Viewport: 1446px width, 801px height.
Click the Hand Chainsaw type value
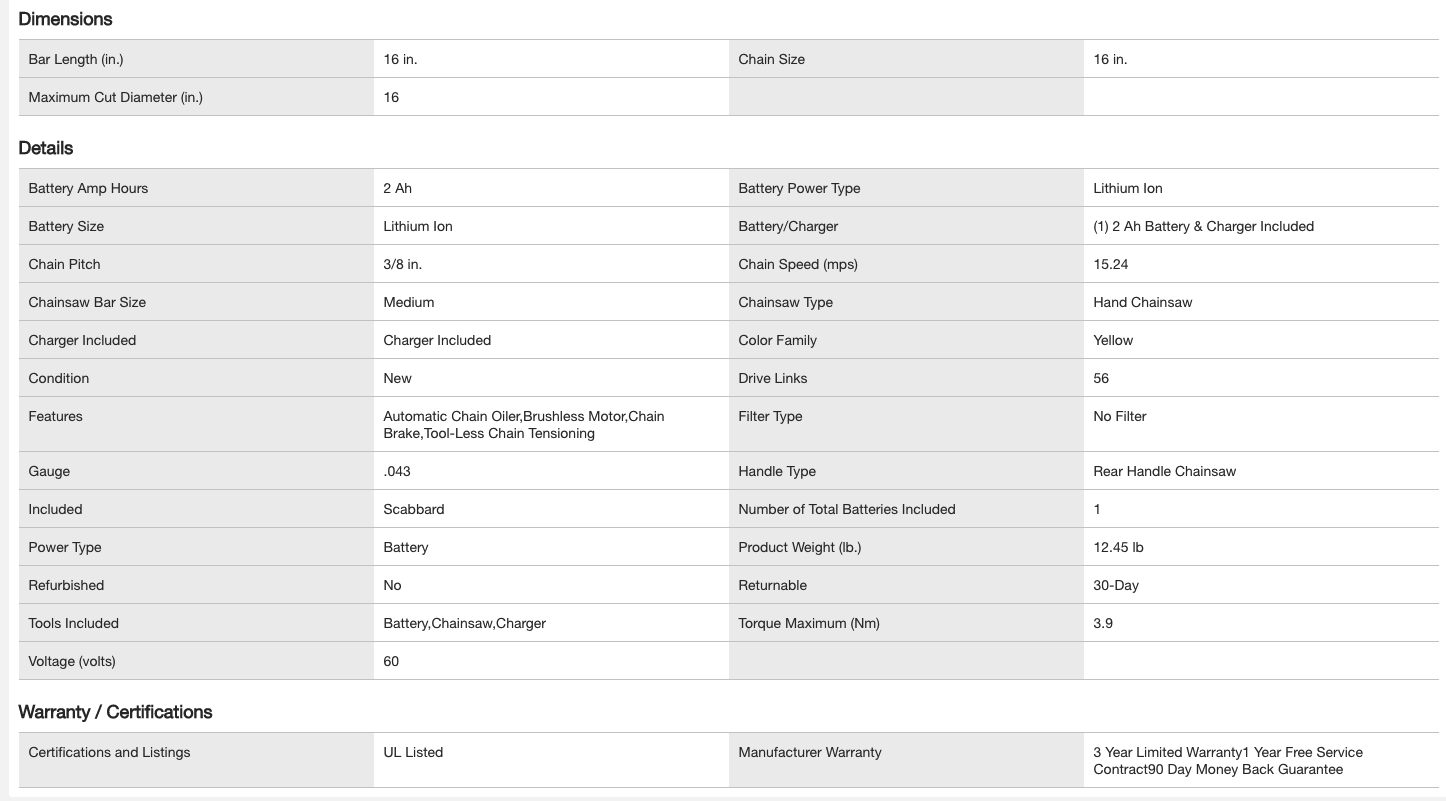1142,302
